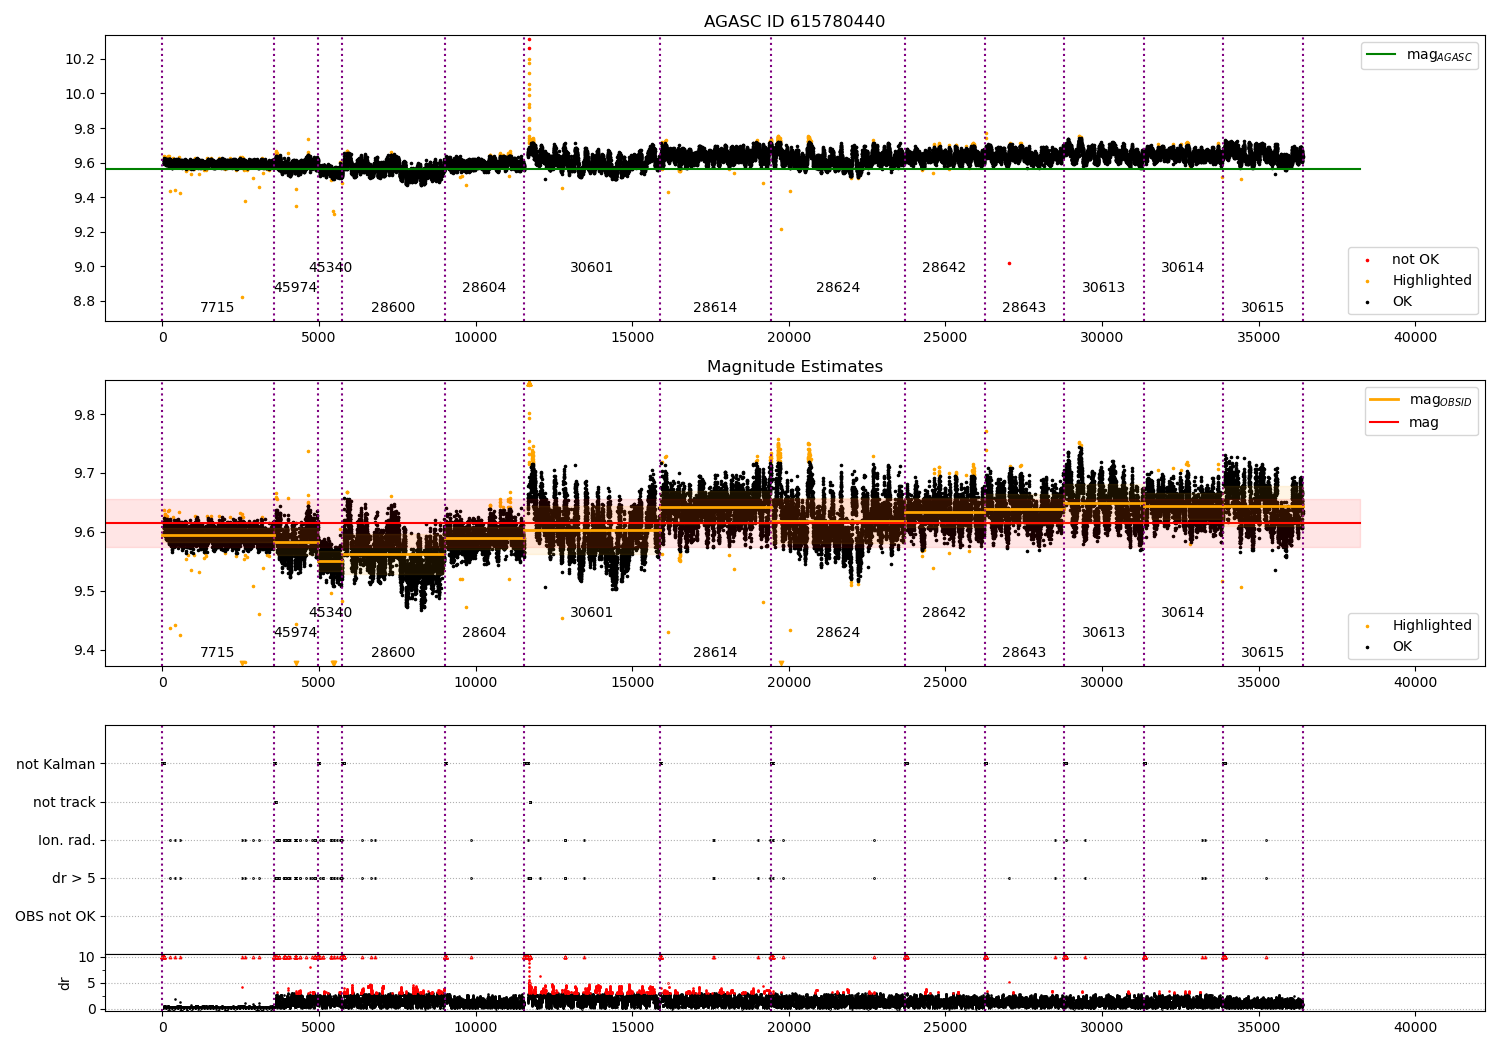This screenshot has width=1500, height=1050.
Task: Click the 9.5 y-axis tick label
Action: tap(84, 592)
